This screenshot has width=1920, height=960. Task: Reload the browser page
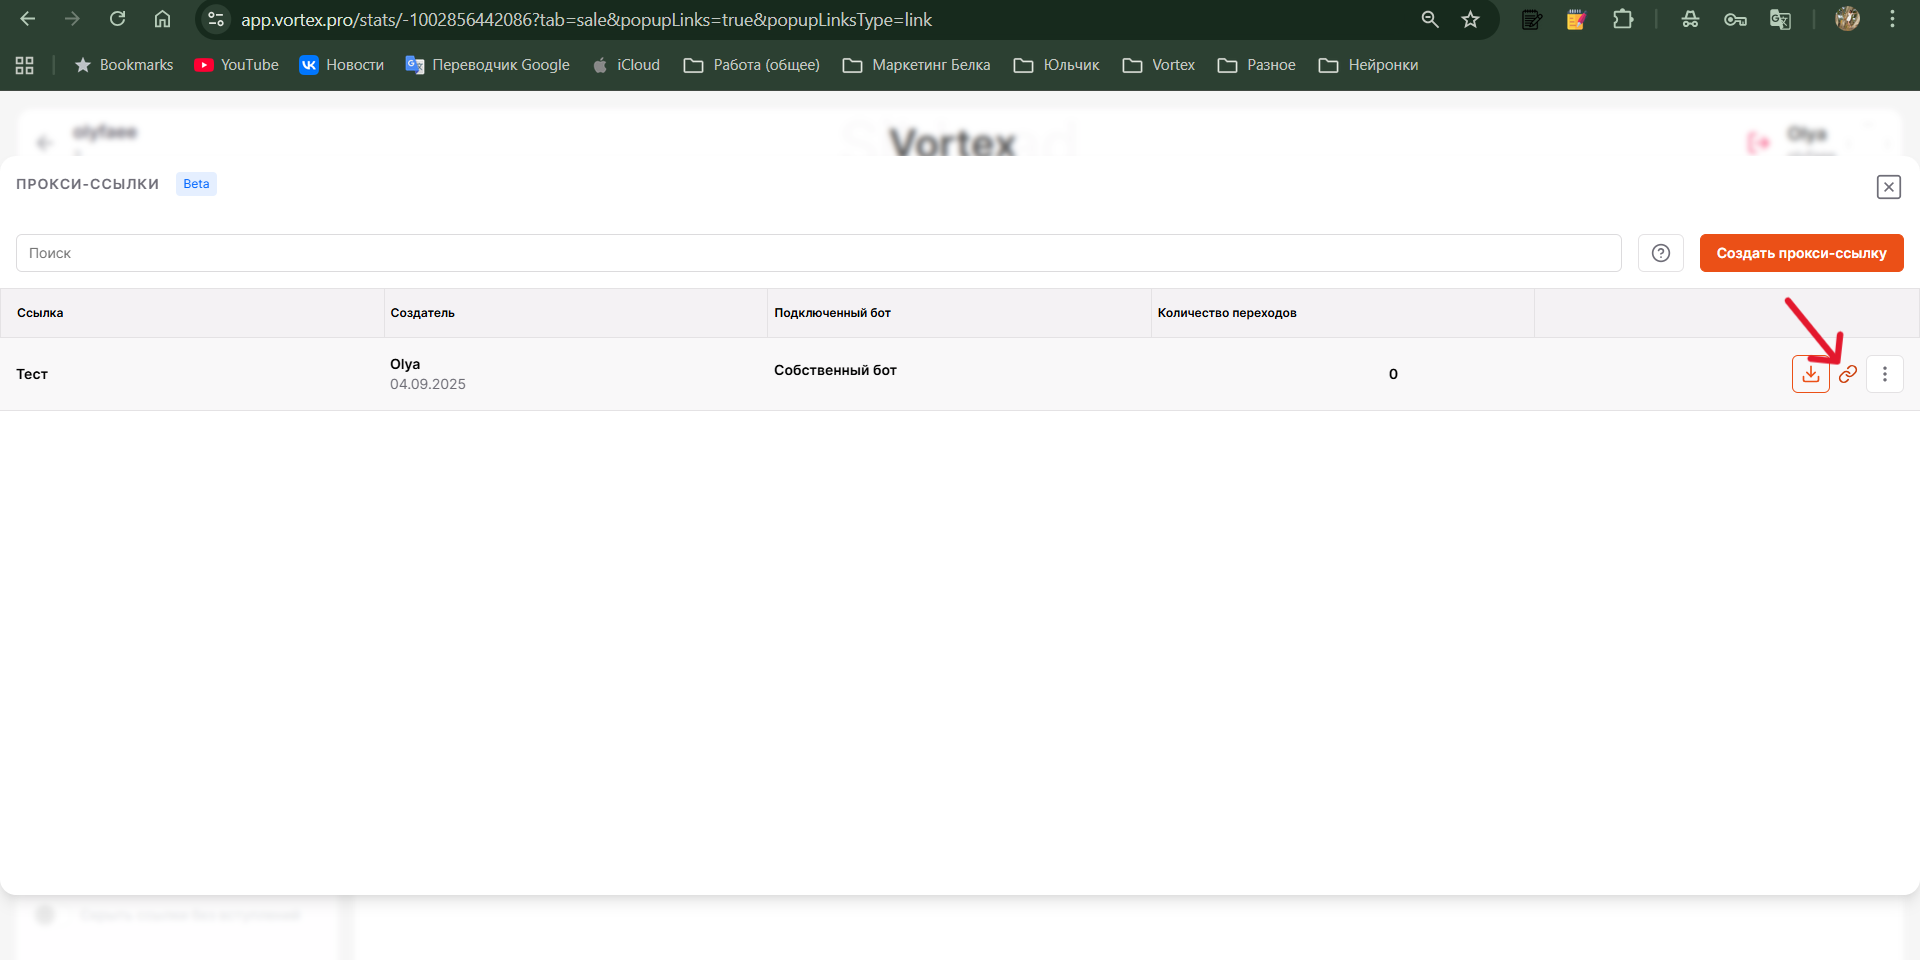pos(117,19)
